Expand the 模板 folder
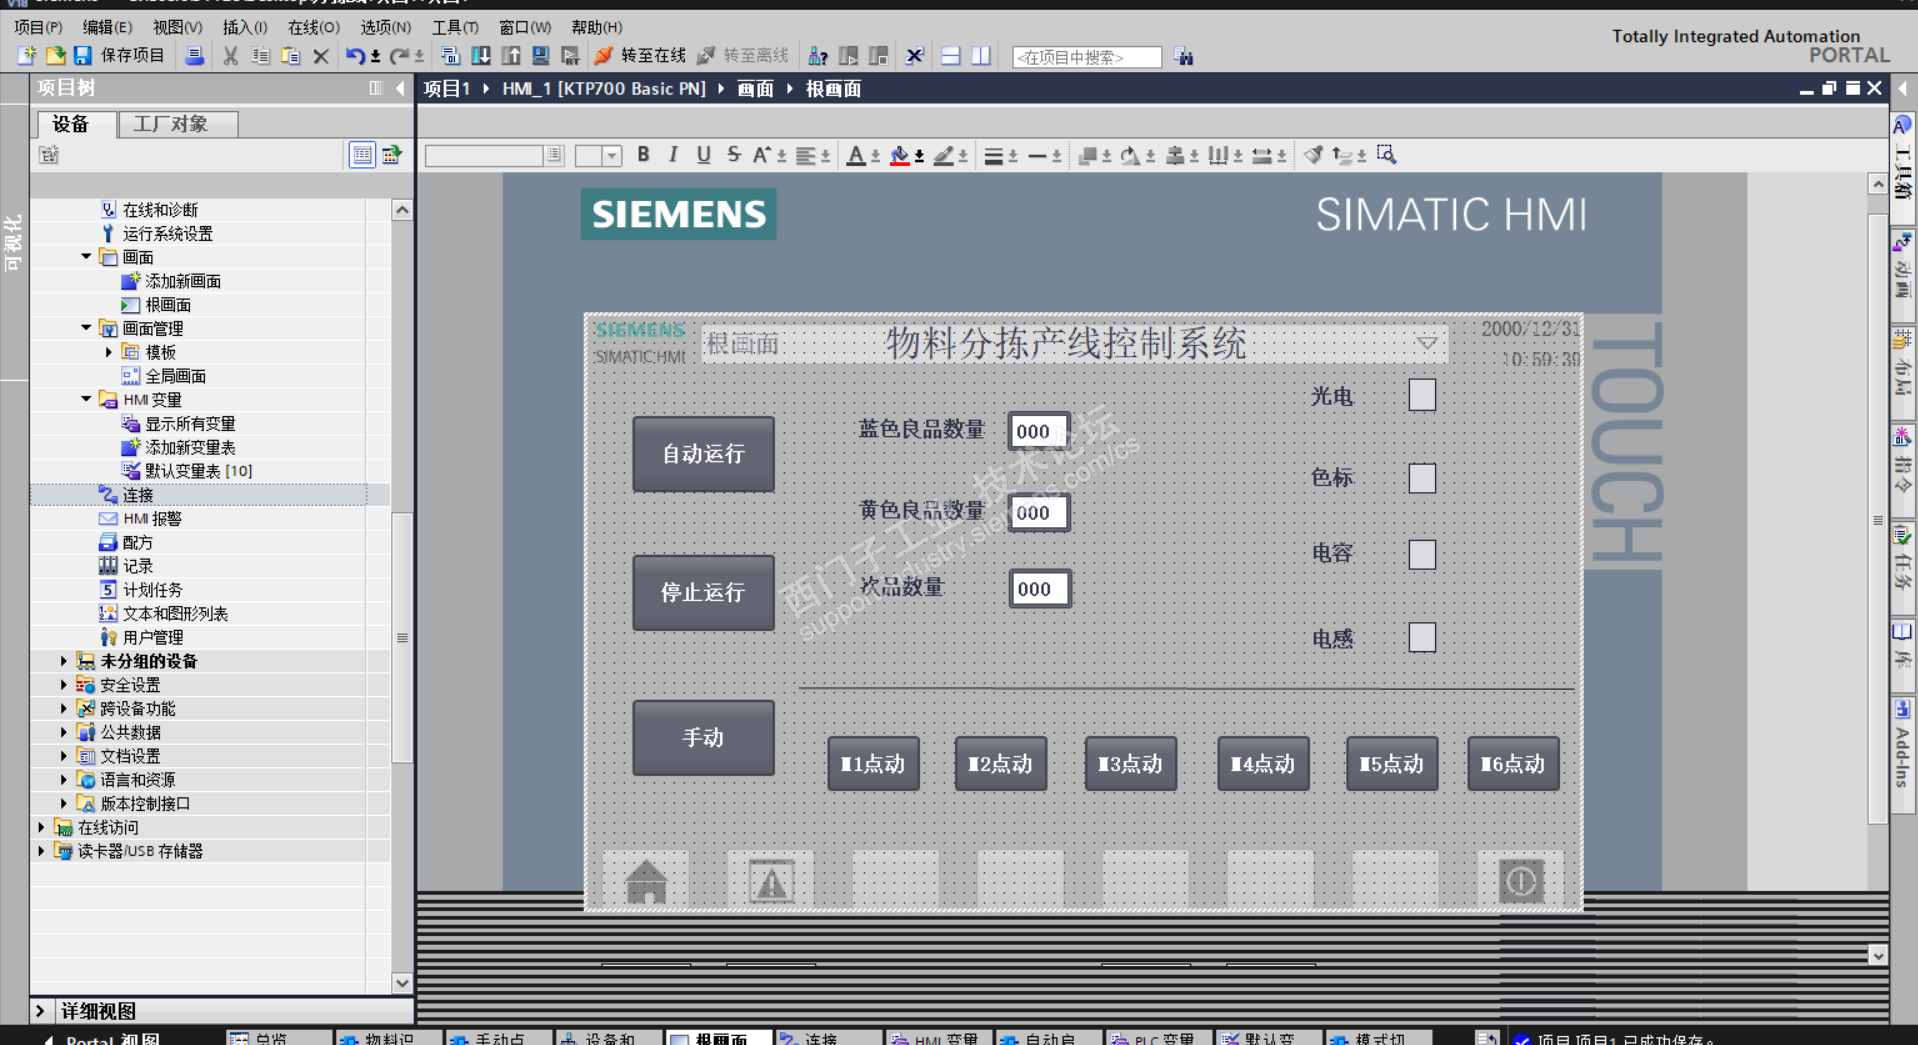The image size is (1918, 1045). coord(109,352)
